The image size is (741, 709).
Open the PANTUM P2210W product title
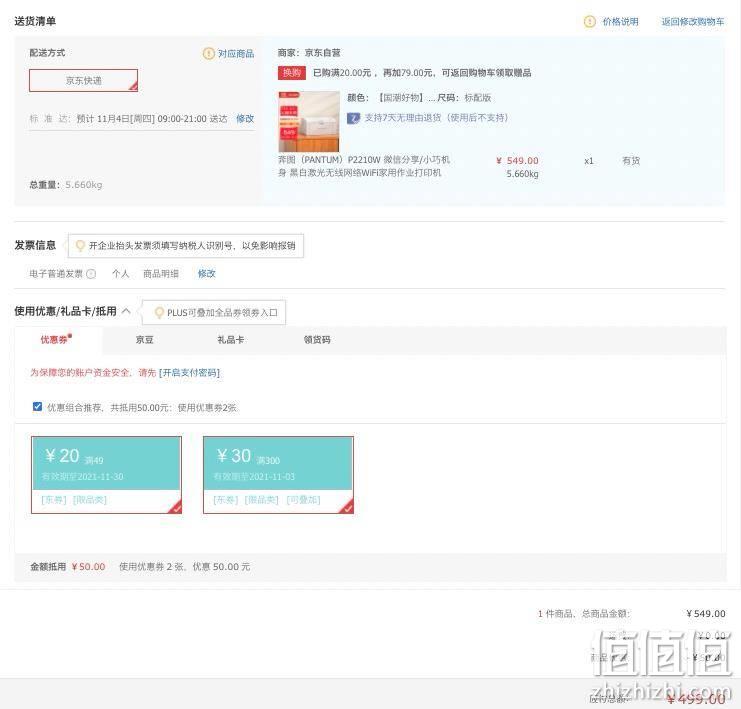click(364, 166)
